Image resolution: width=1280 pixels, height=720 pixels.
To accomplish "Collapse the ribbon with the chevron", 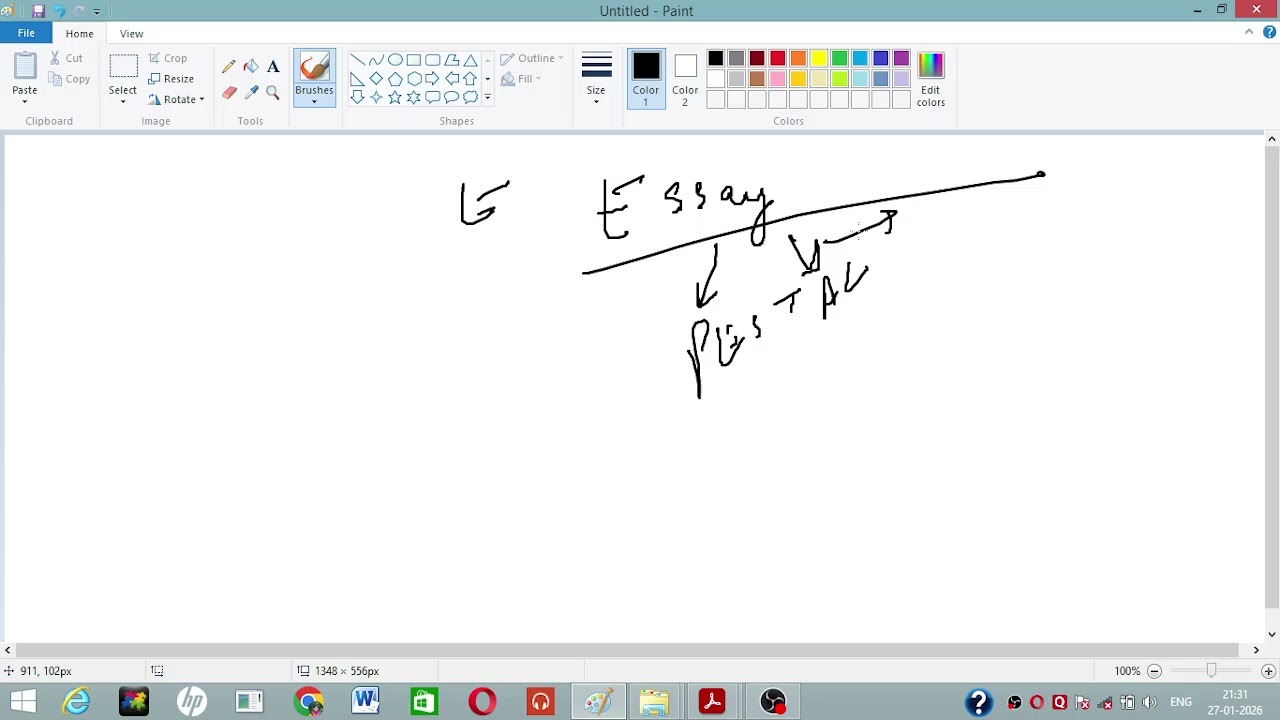I will 1249,32.
